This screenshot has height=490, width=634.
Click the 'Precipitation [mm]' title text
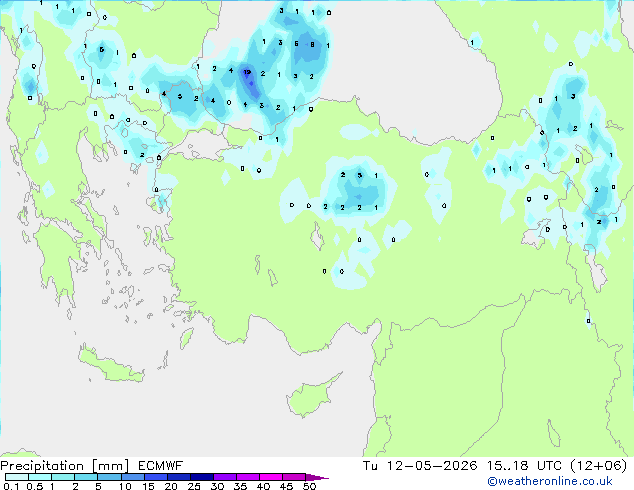tap(65, 466)
